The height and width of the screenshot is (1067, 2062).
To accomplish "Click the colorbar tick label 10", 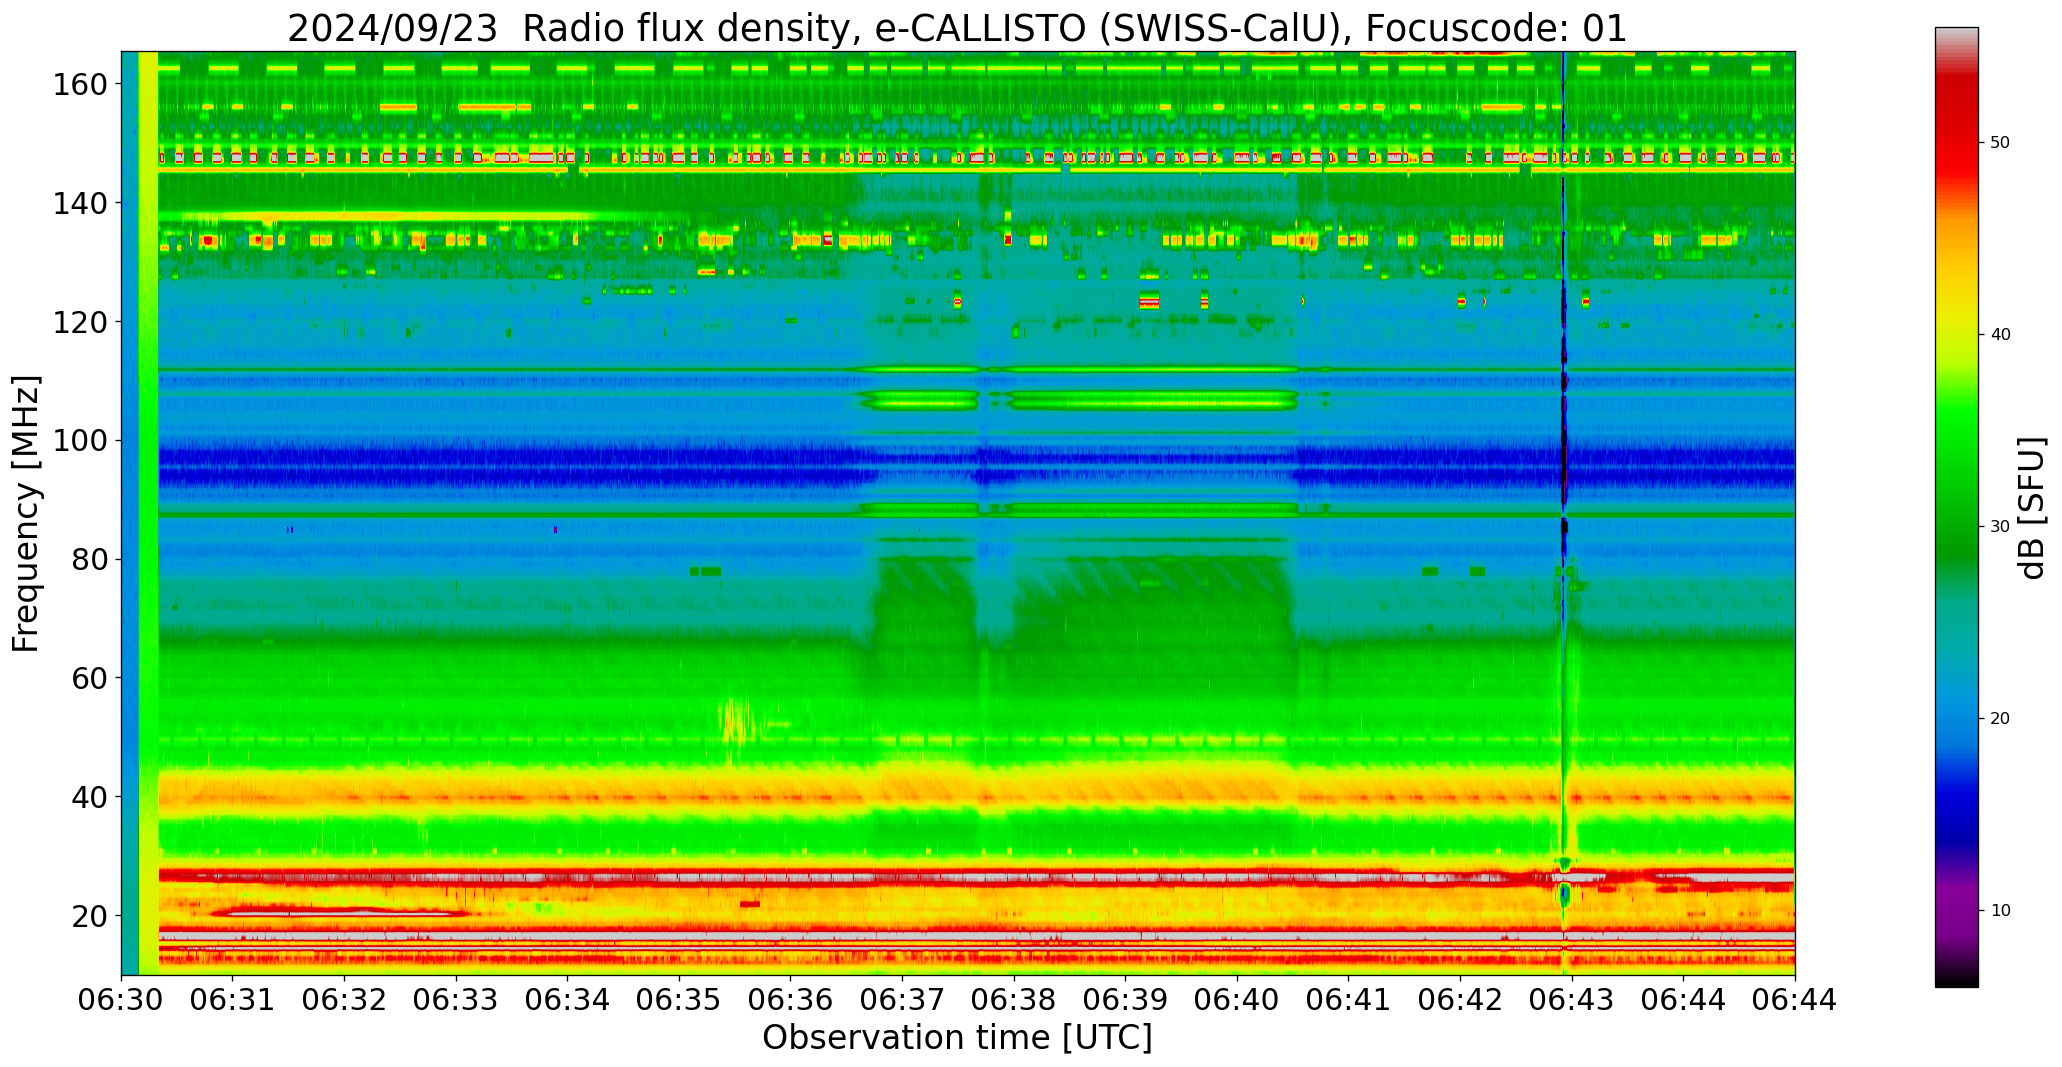I will click(2001, 910).
